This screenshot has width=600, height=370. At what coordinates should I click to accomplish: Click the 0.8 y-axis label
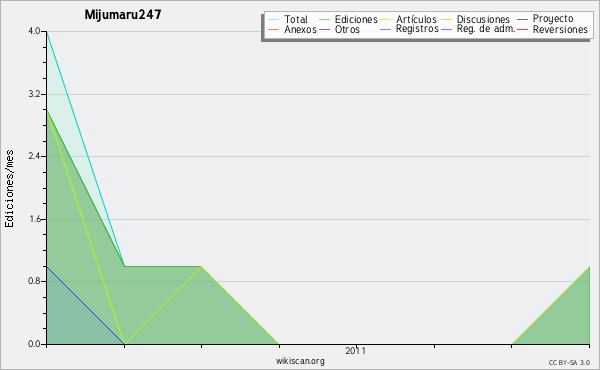(34, 282)
